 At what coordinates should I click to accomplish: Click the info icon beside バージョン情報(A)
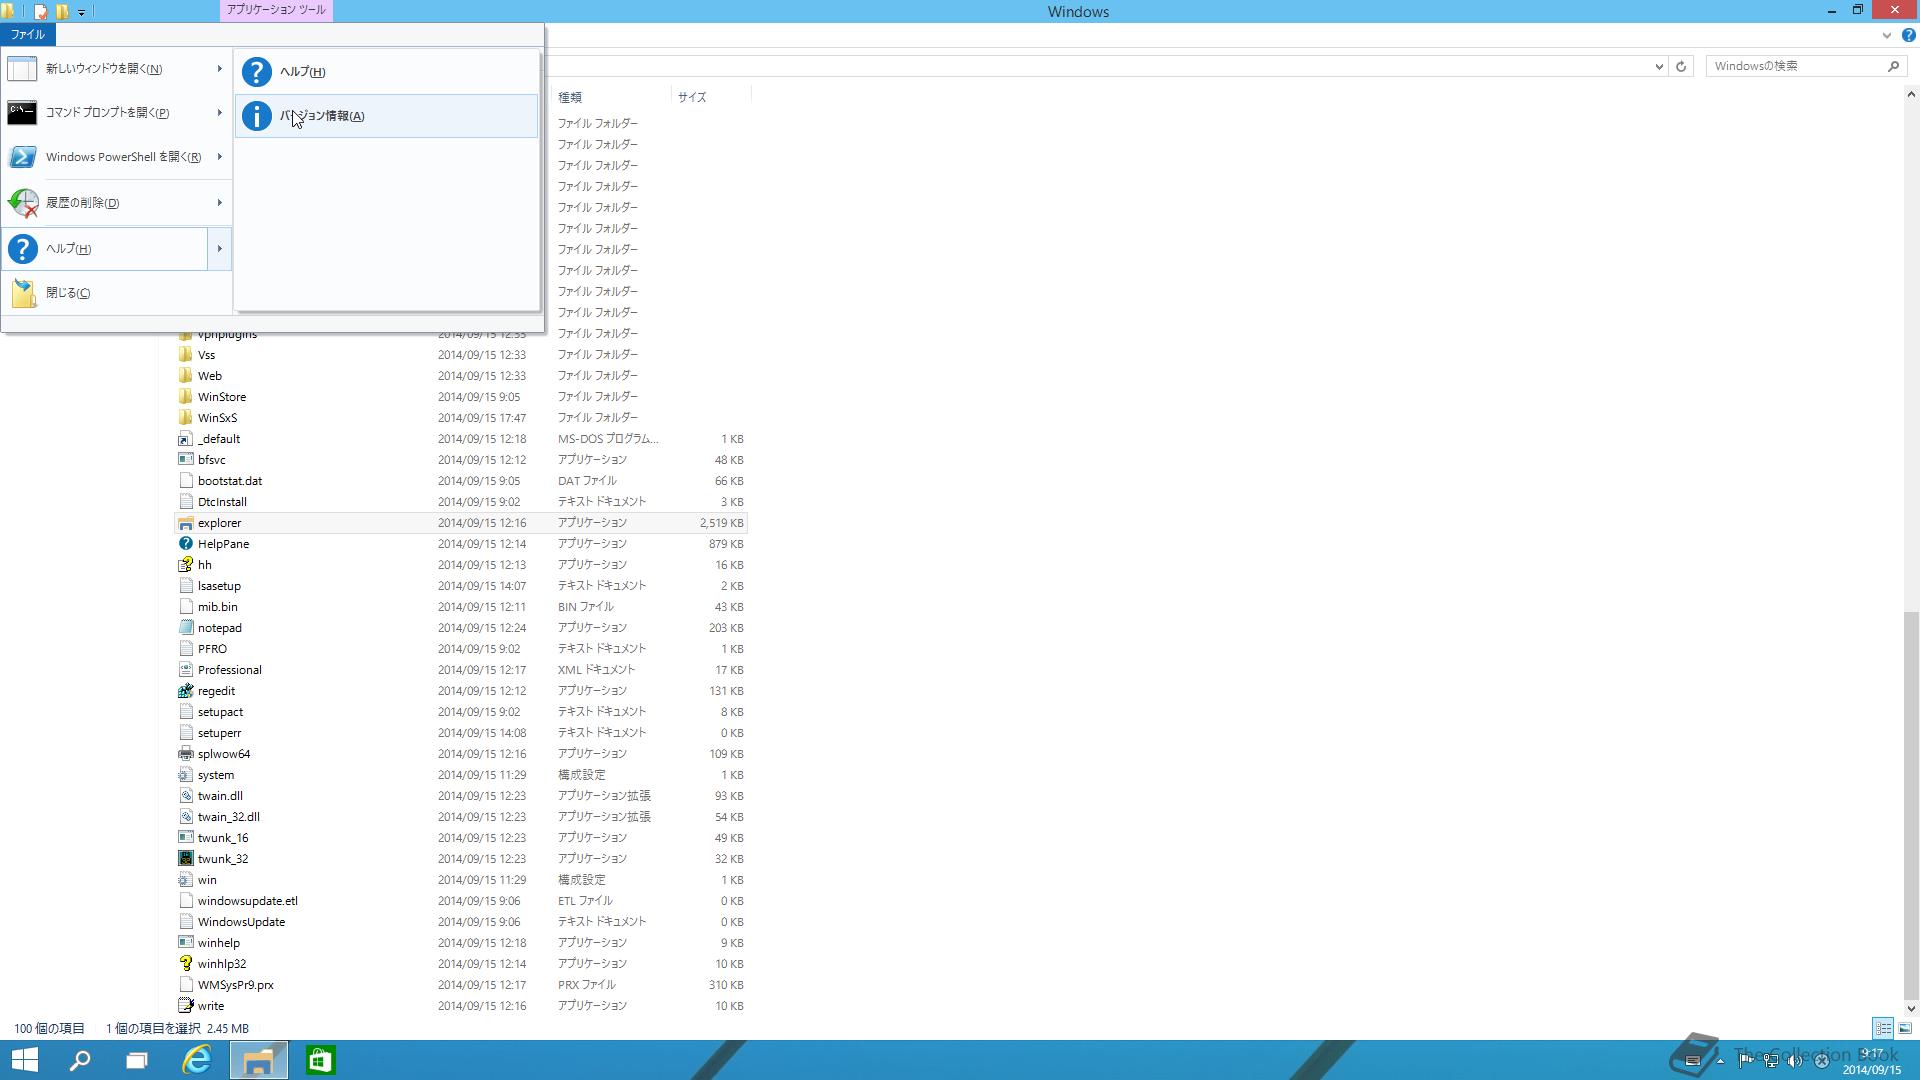257,116
